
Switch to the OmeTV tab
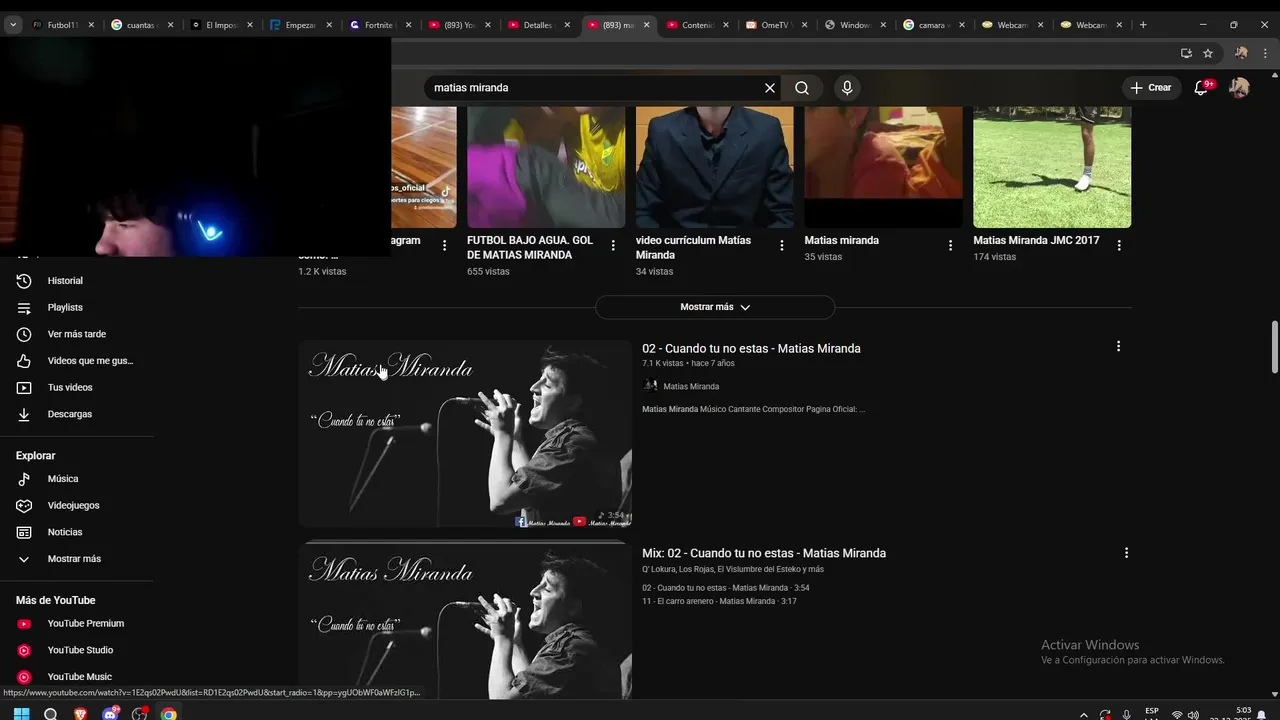tap(775, 25)
